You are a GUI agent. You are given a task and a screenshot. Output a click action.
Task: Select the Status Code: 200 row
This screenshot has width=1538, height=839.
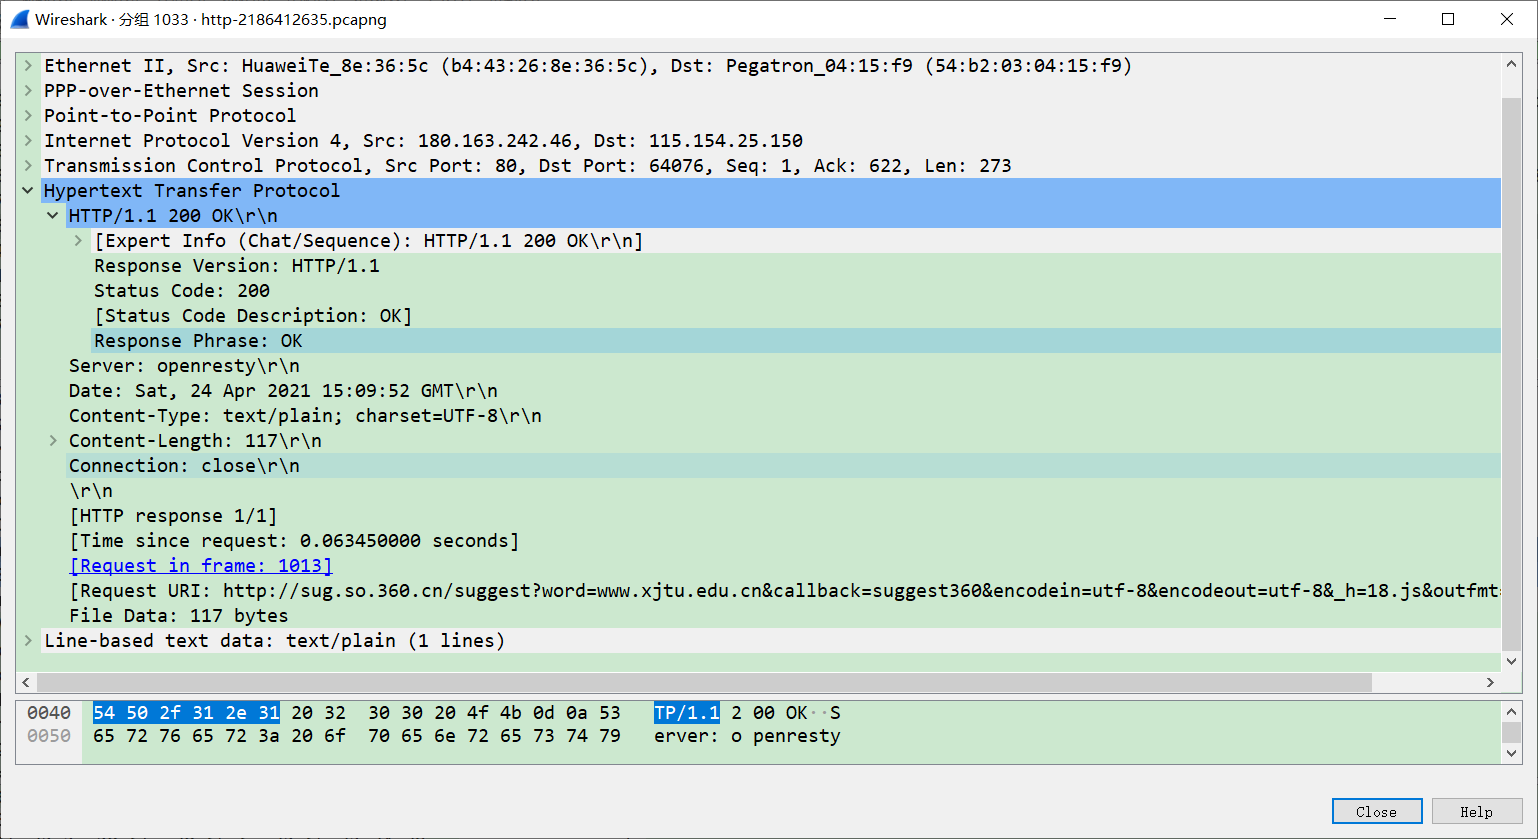tap(797, 291)
